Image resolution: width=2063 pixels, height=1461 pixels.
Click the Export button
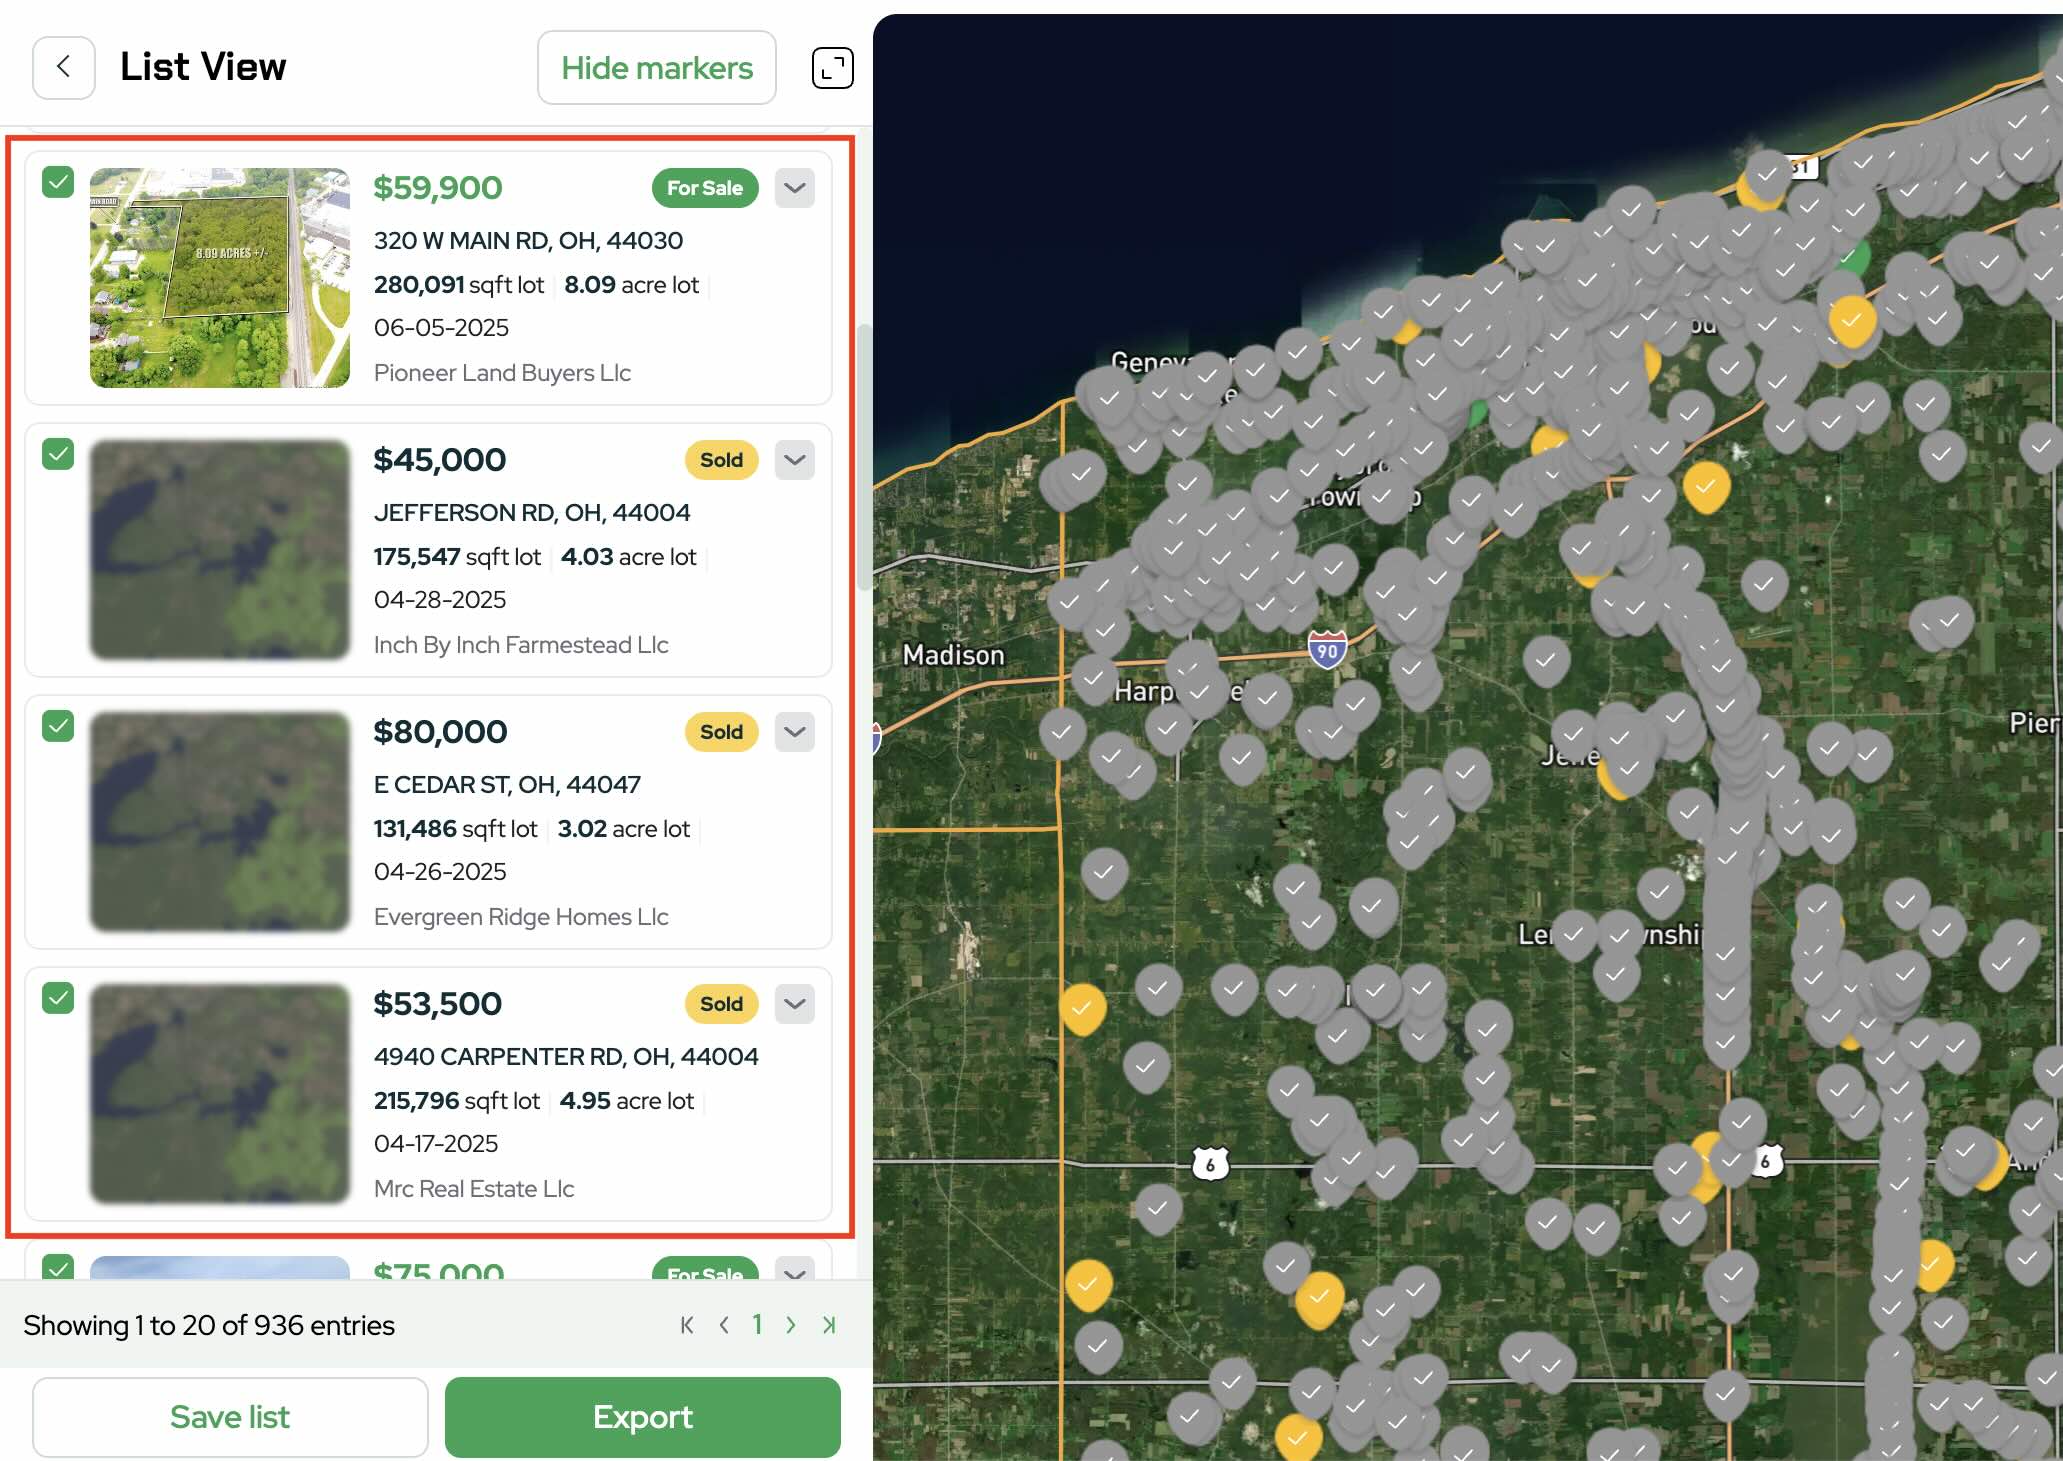[642, 1417]
